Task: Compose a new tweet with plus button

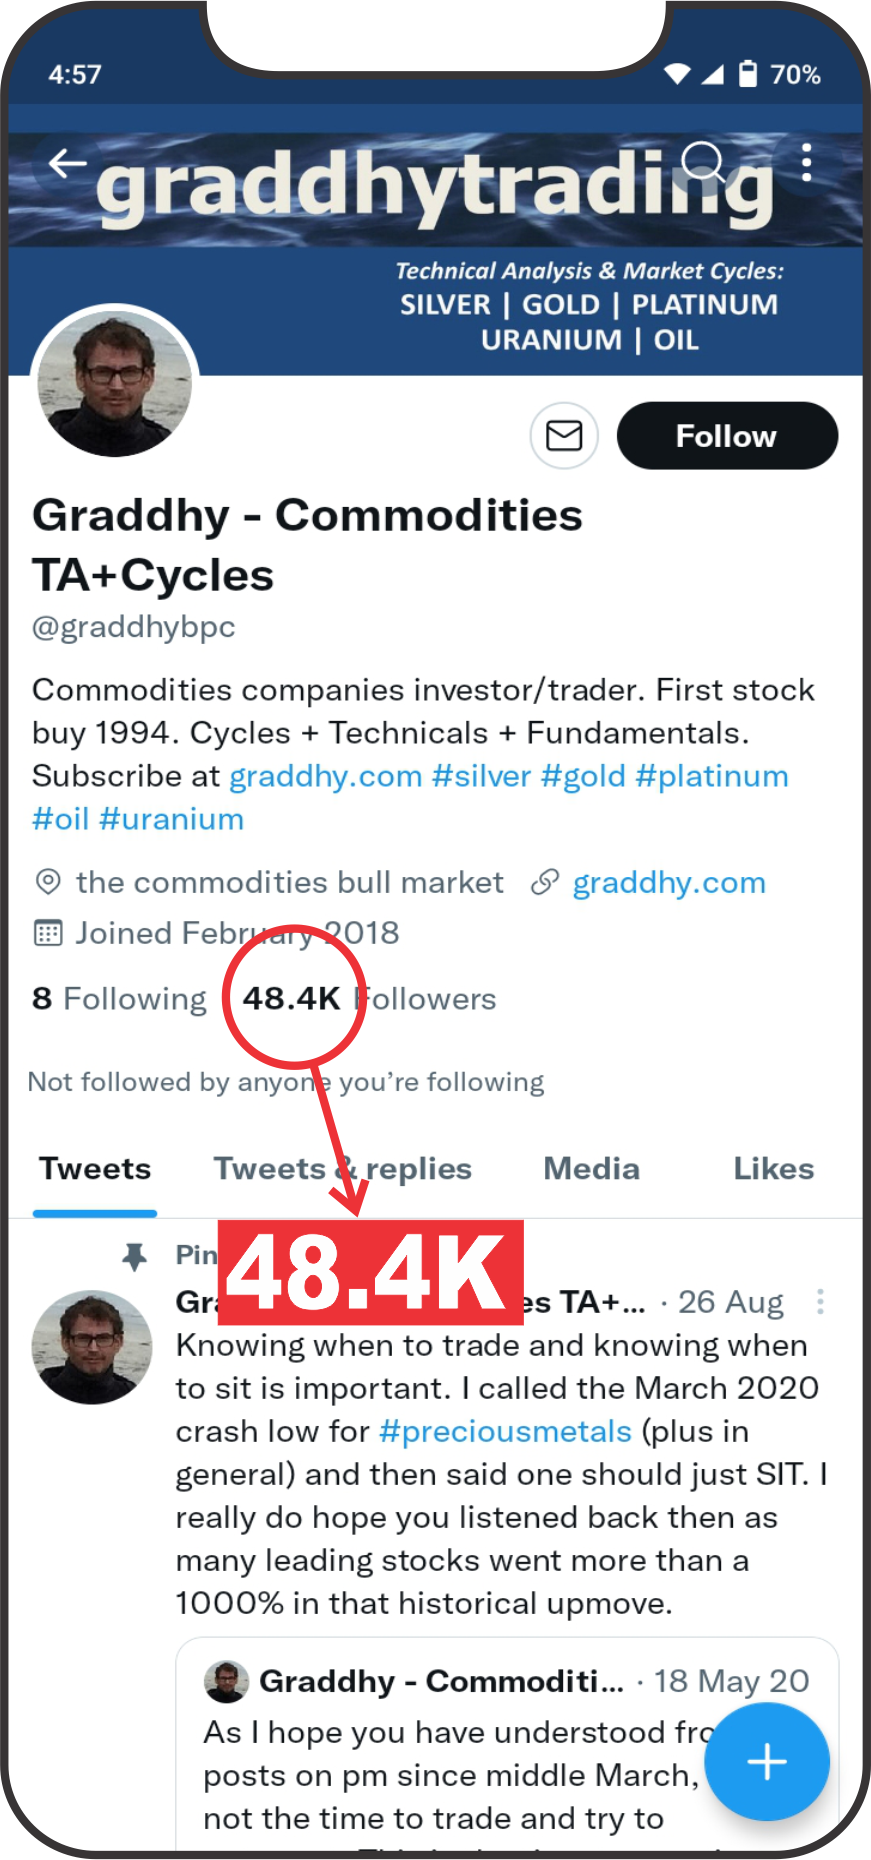Action: [767, 1761]
